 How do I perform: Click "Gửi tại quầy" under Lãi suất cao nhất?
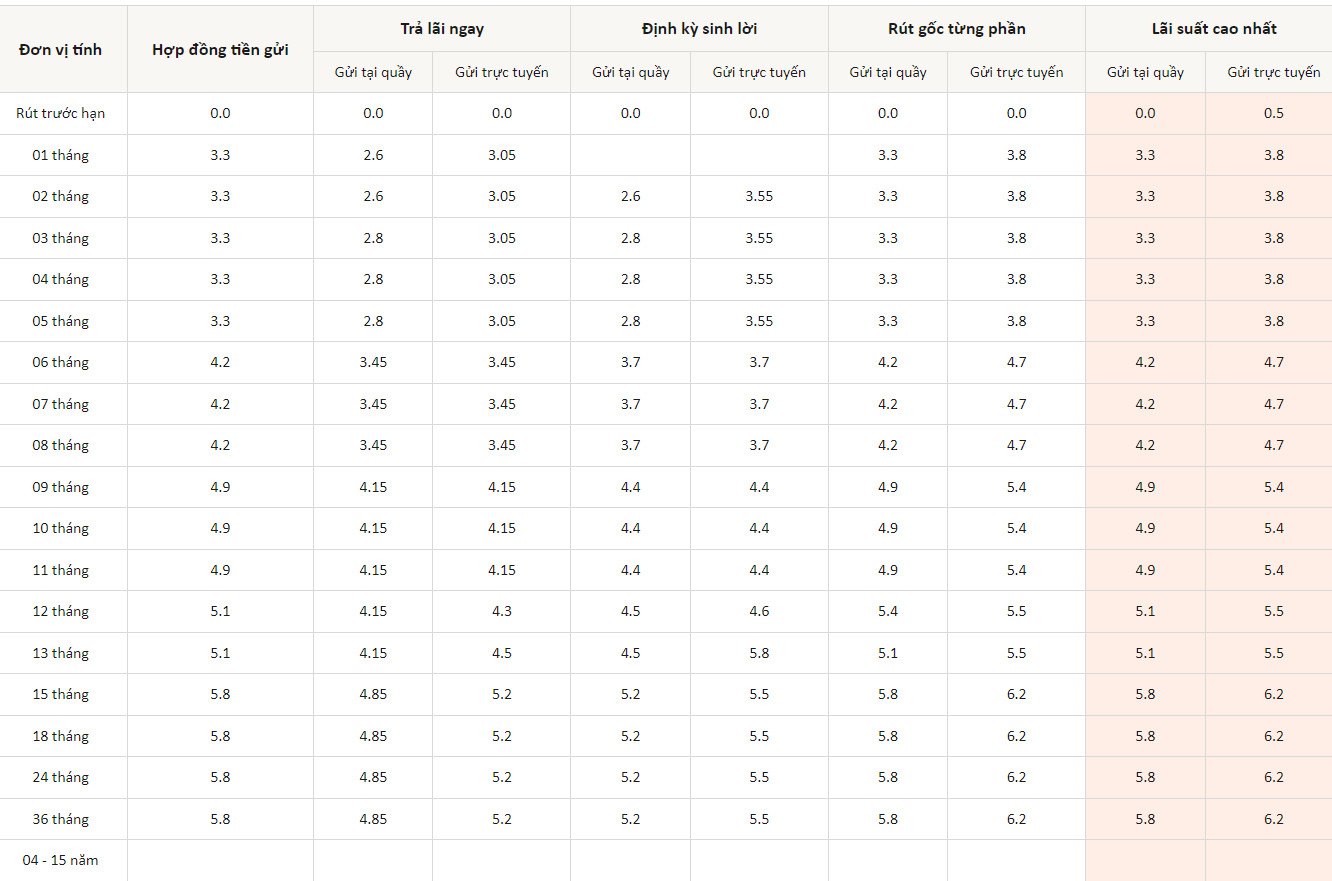click(1145, 72)
